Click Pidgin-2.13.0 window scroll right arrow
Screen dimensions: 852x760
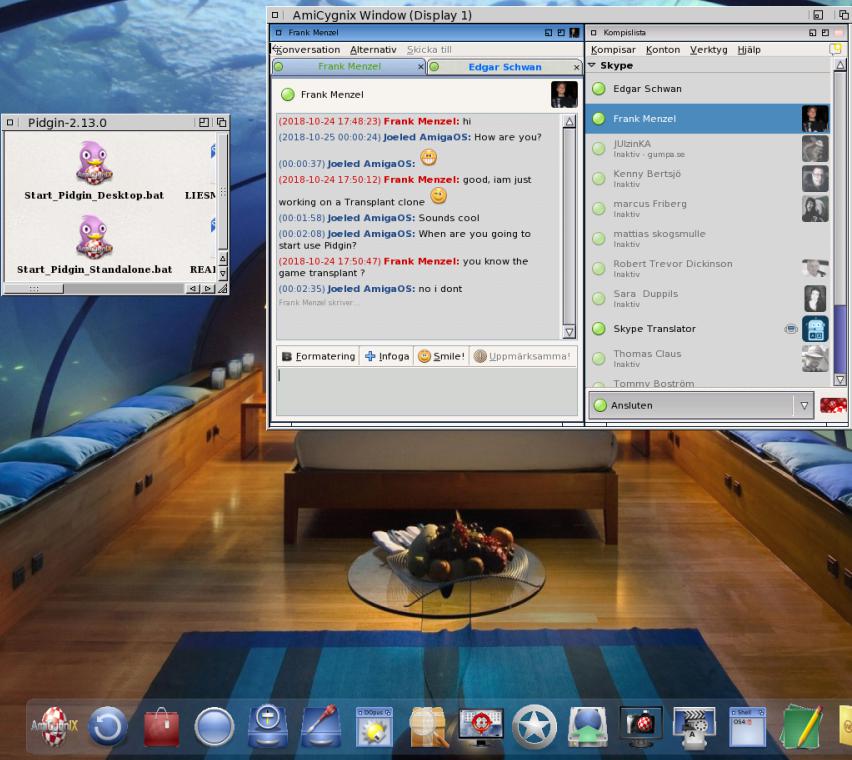(x=208, y=289)
